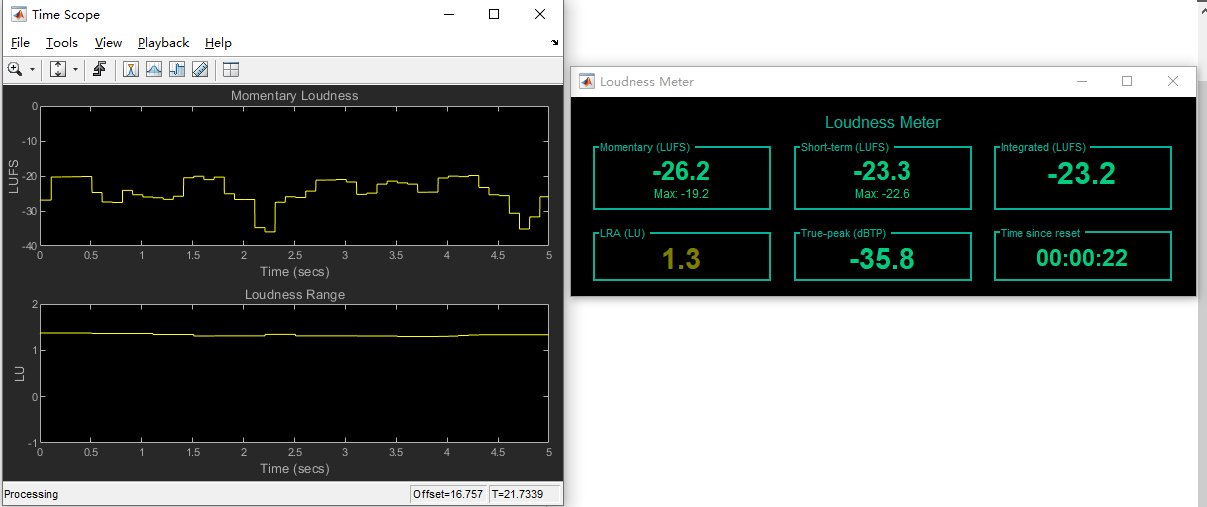Toggle Signal Statistics panel icon

click(x=154, y=69)
